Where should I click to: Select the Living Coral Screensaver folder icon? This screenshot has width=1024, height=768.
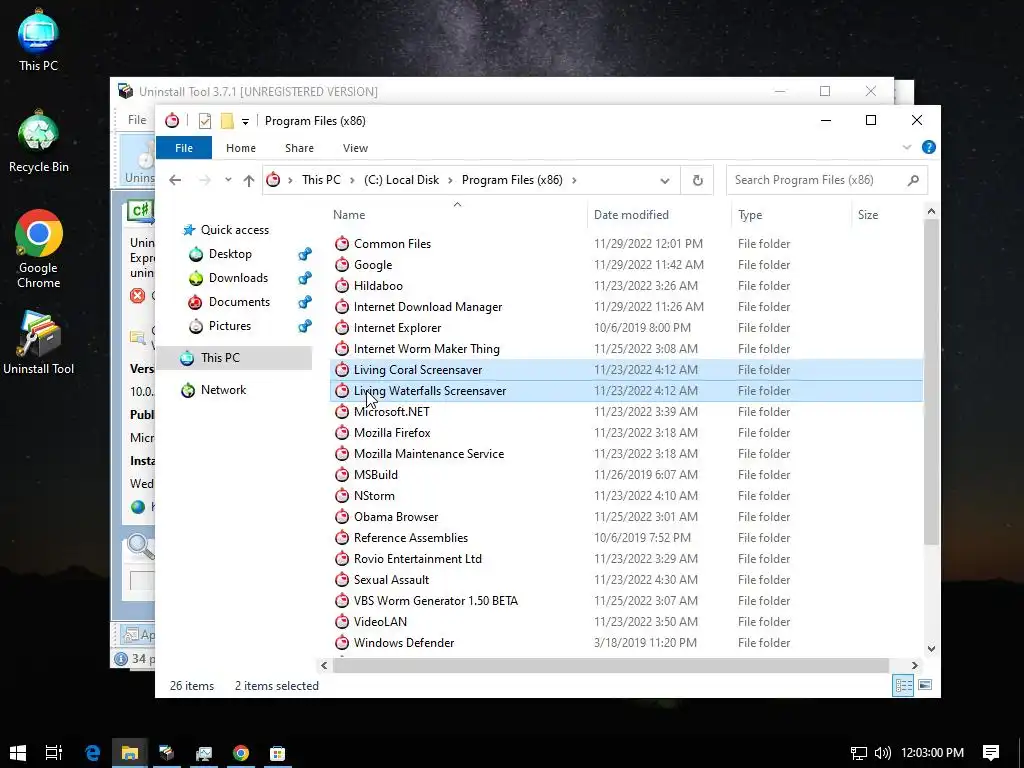click(342, 370)
